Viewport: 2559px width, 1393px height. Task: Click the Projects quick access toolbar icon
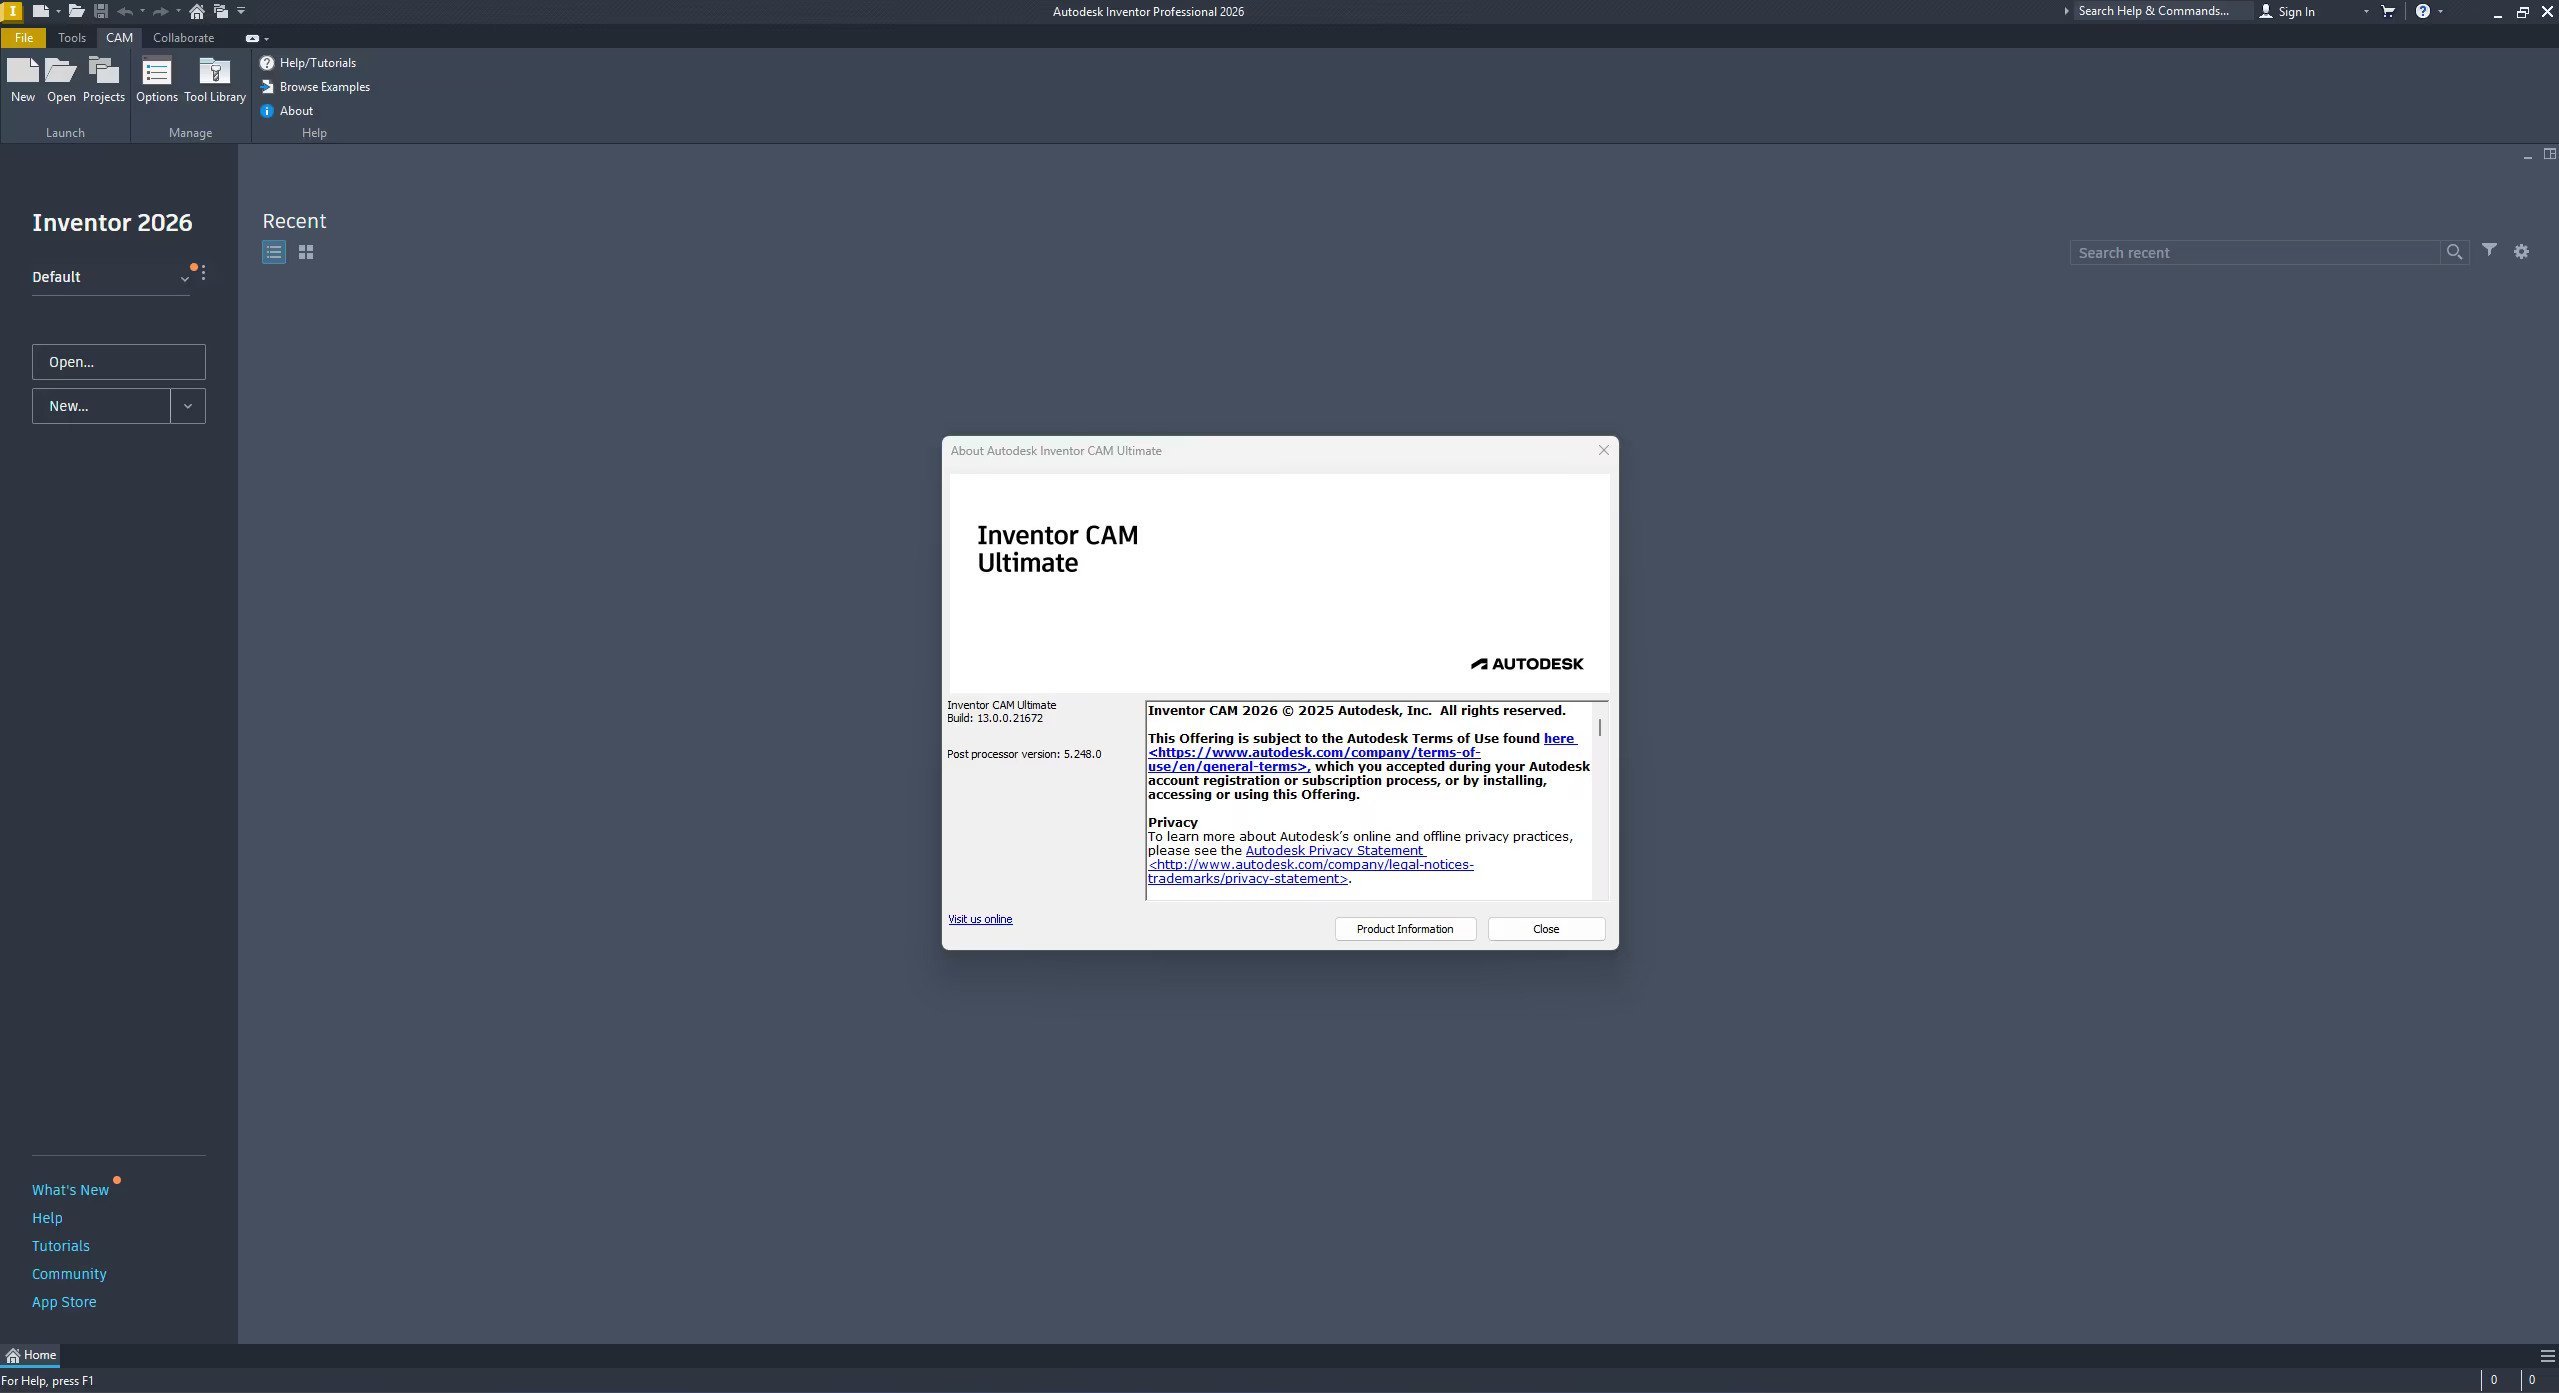click(221, 11)
